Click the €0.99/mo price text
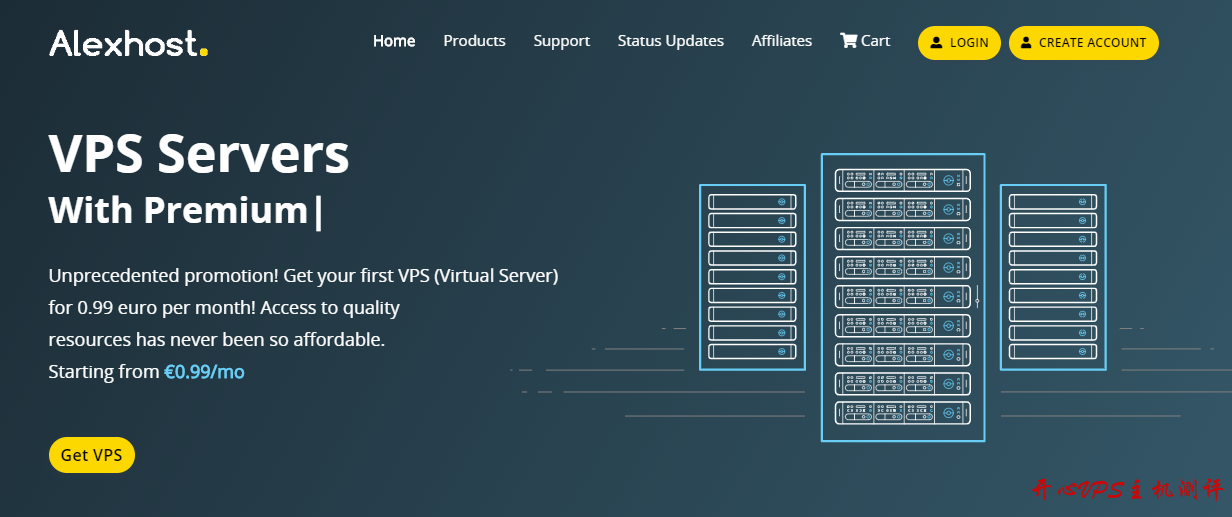Viewport: 1232px width, 517px height. tap(204, 372)
